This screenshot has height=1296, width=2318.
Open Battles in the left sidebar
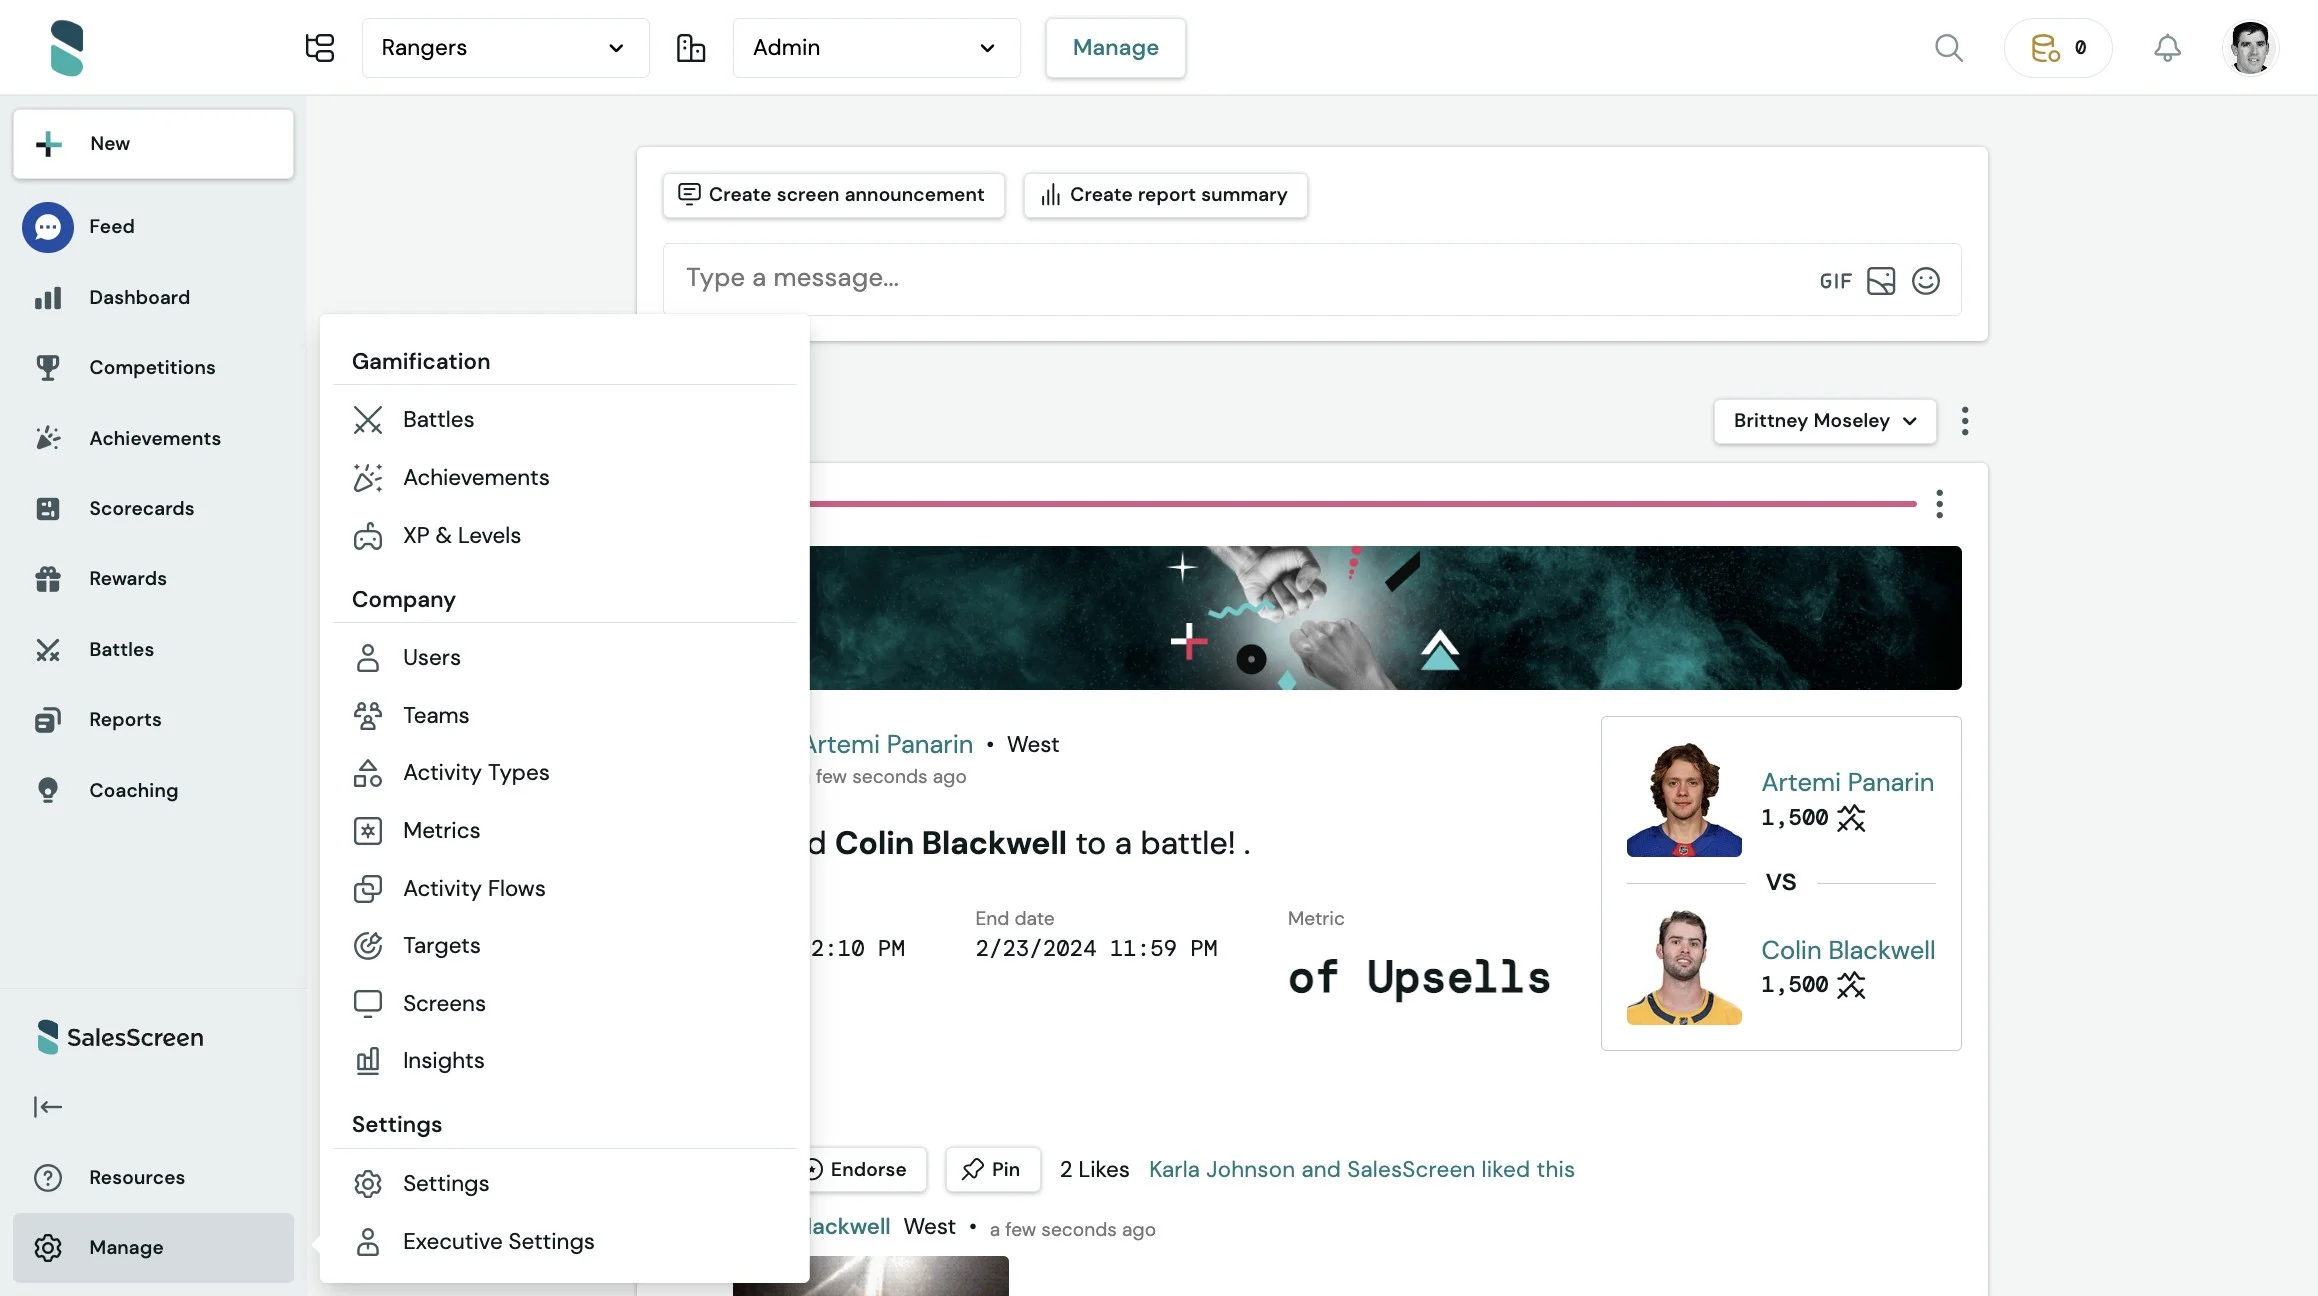coord(153,649)
